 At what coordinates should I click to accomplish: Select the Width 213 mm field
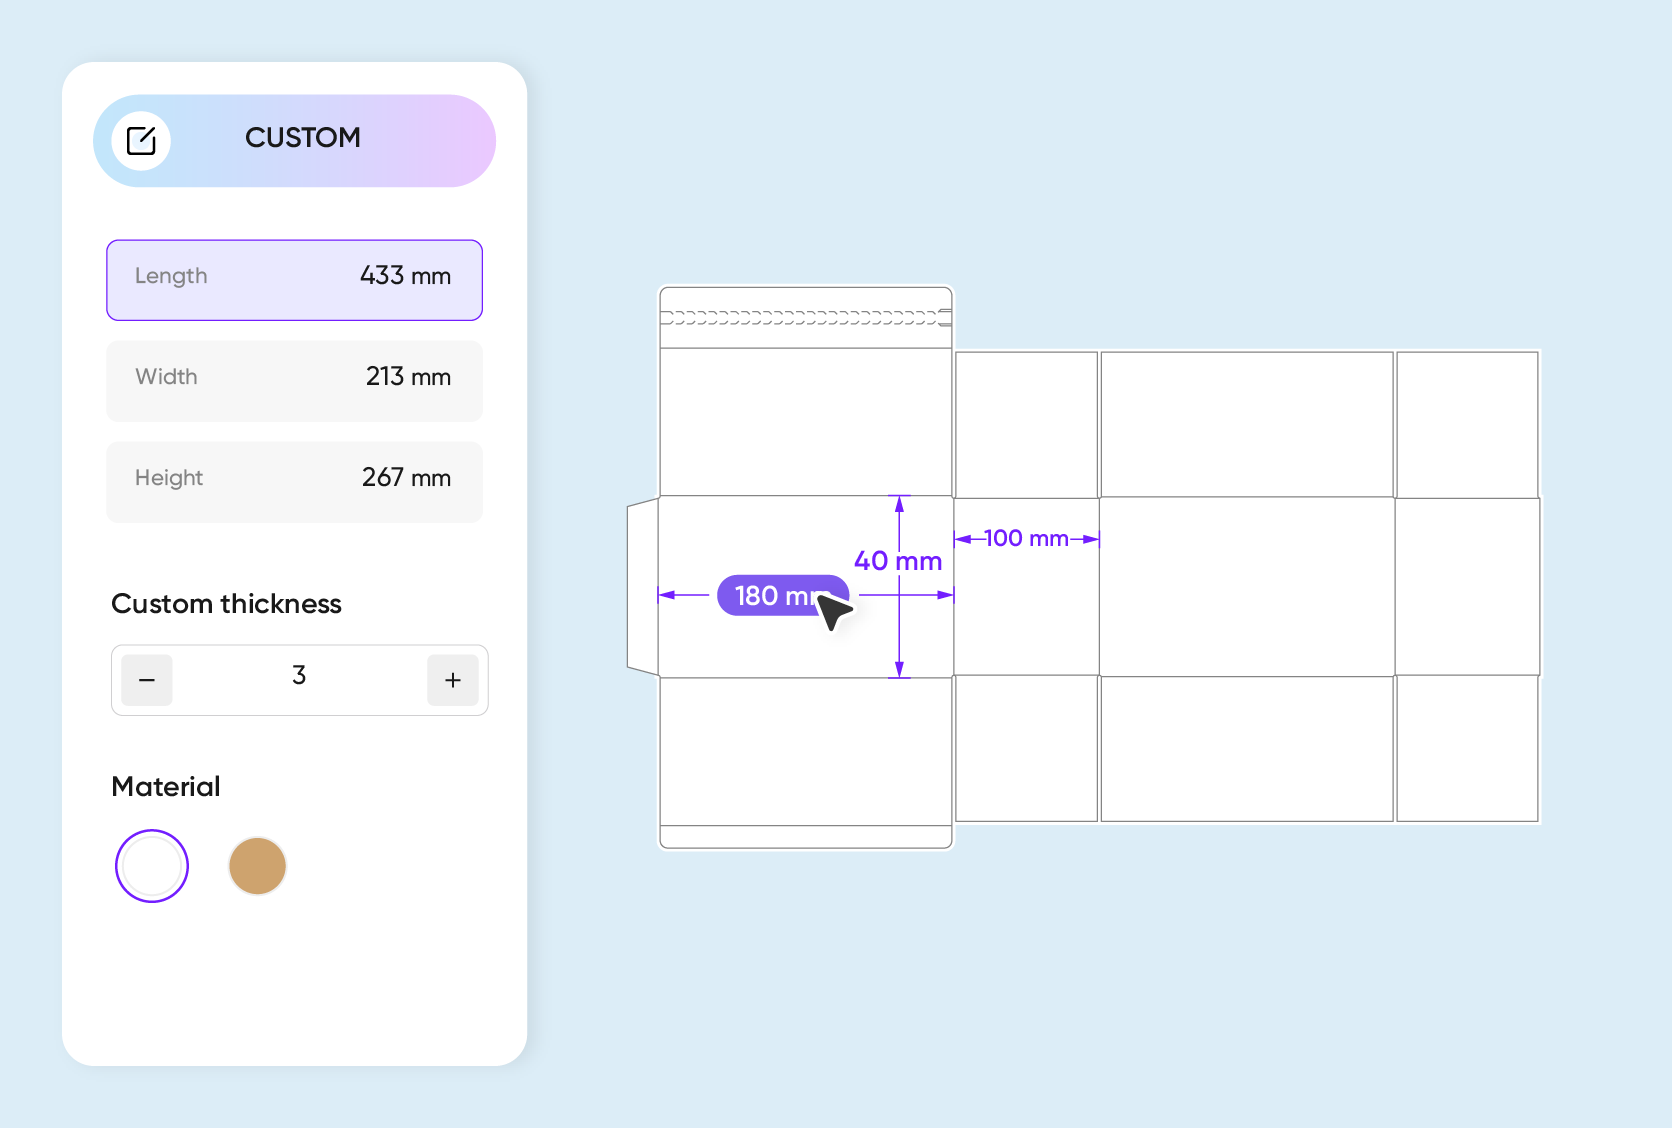click(294, 381)
